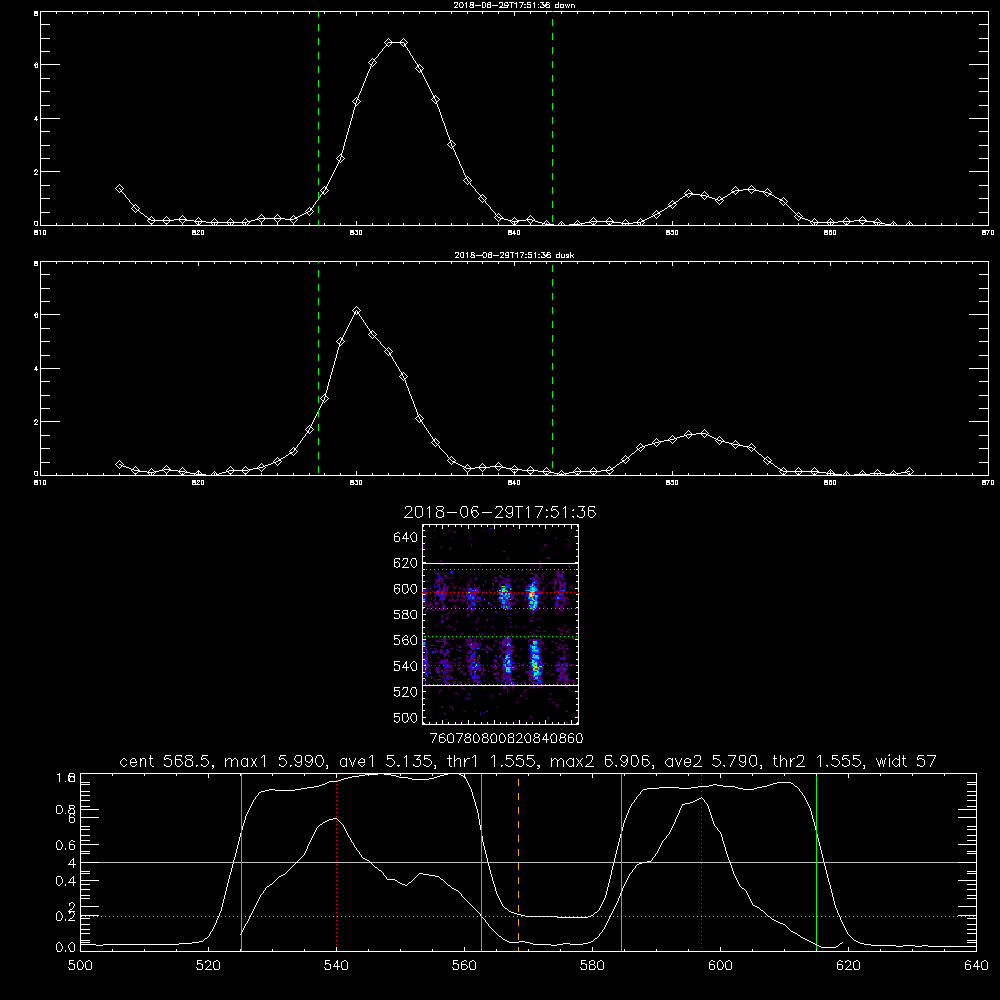Click the 600 label on the image y-axis

[x=406, y=589]
